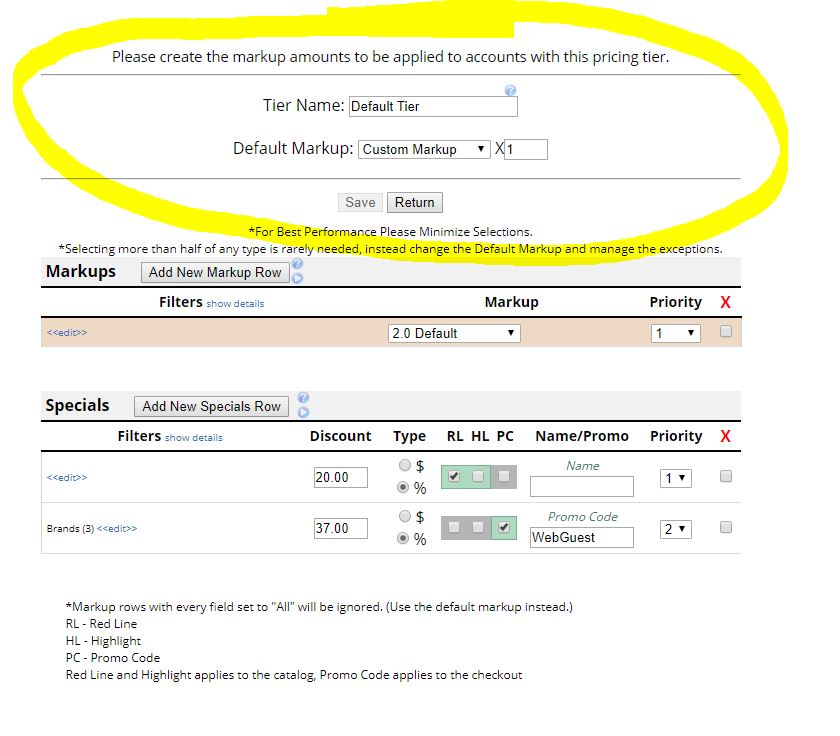Open the help icon above Tier Name
The width and height of the screenshot is (840, 736).
point(508,87)
